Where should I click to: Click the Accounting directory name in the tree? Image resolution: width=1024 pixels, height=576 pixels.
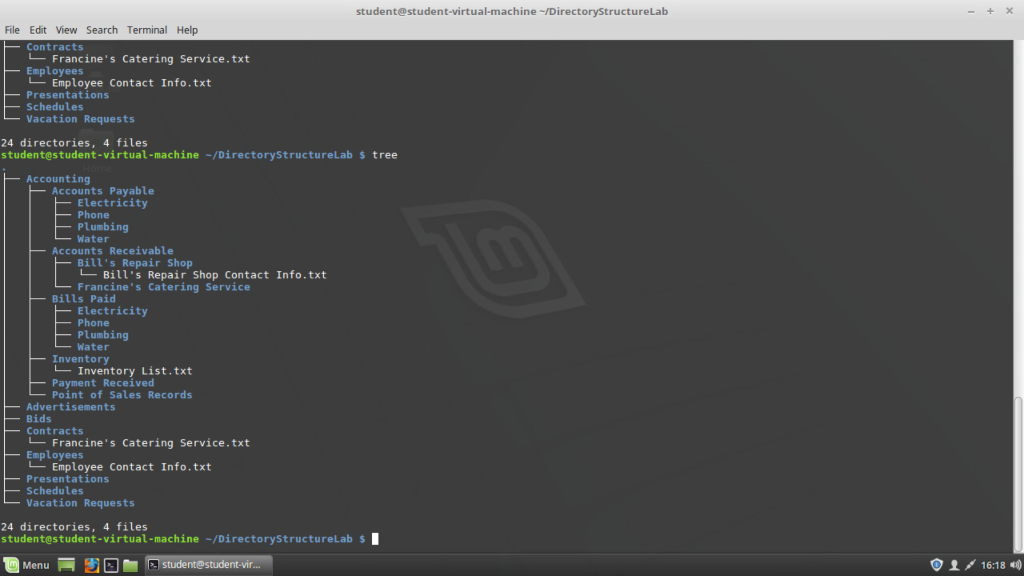pos(57,178)
